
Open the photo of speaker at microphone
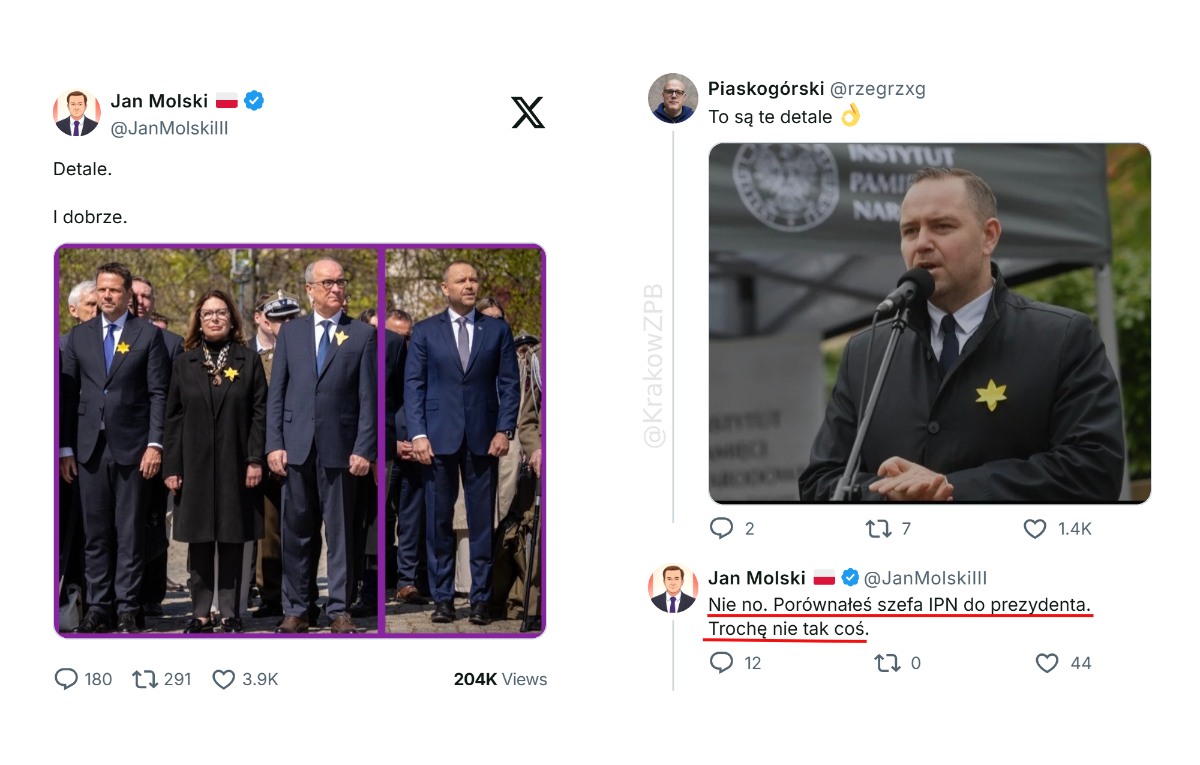click(929, 323)
